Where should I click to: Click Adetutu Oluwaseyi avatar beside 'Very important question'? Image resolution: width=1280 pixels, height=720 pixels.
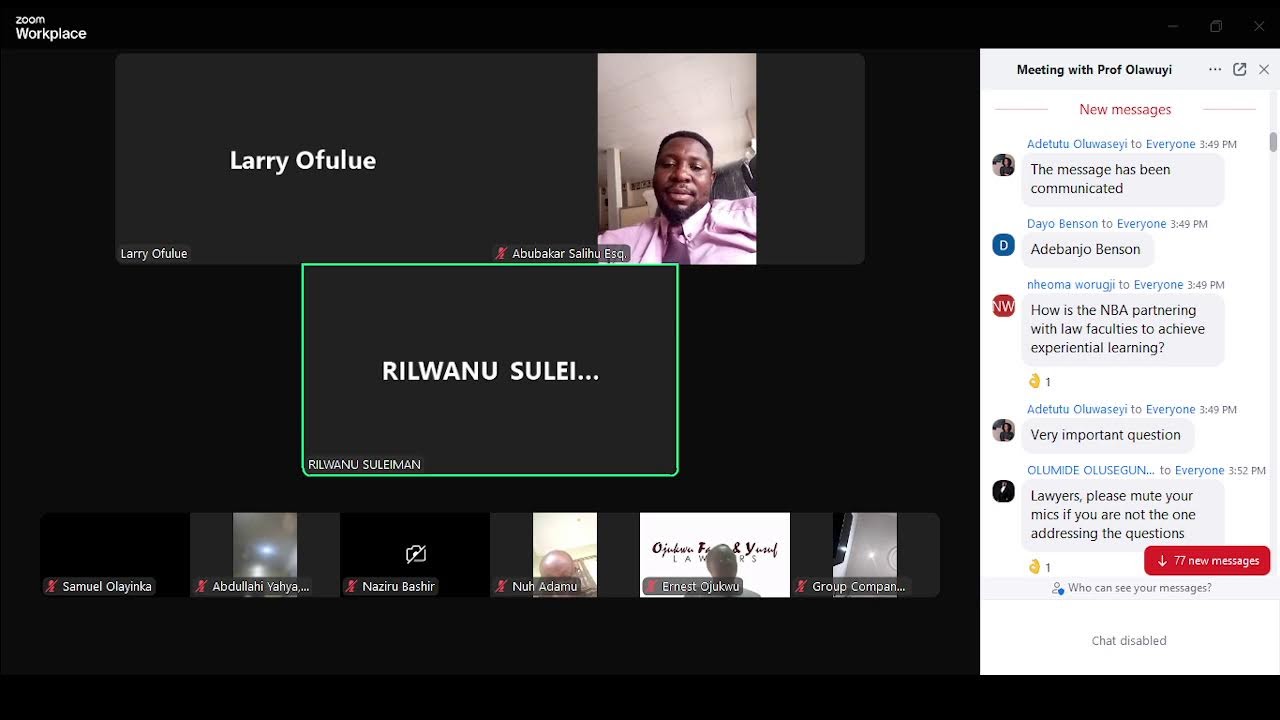pos(1004,430)
